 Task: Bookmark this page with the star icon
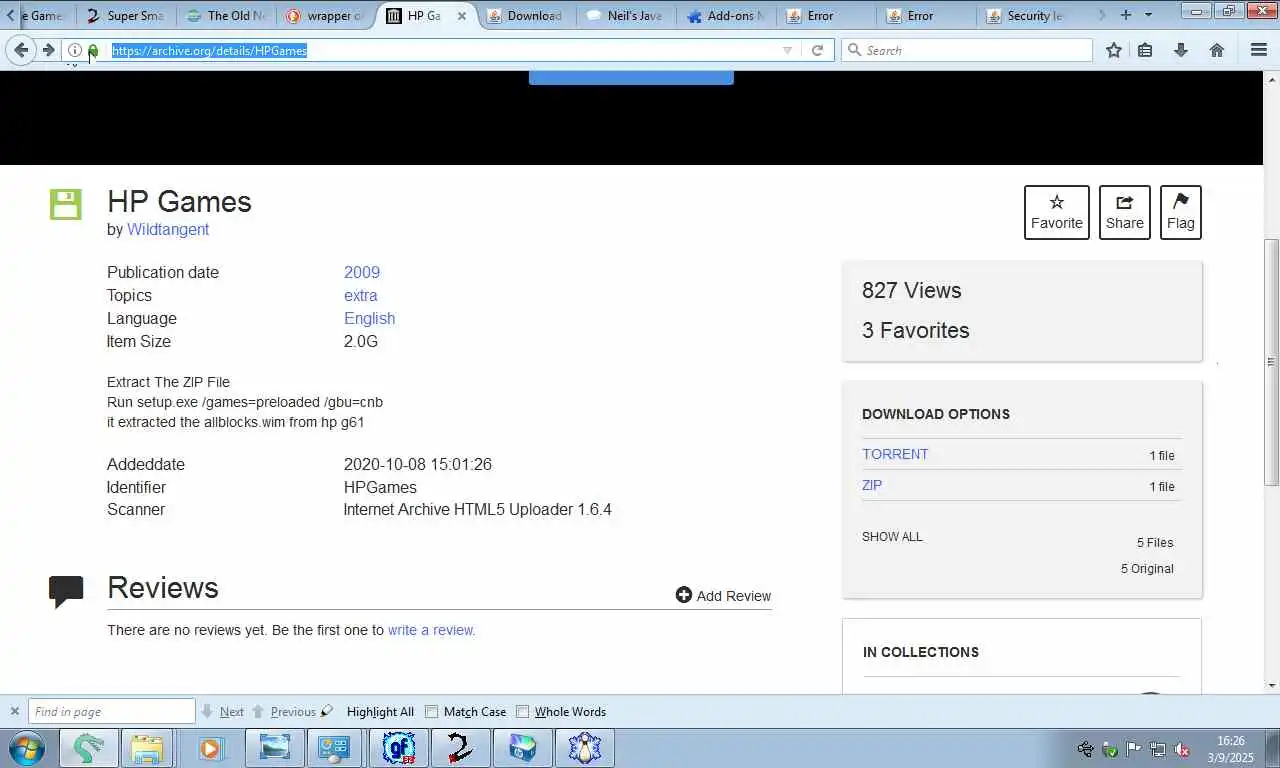(x=1114, y=50)
